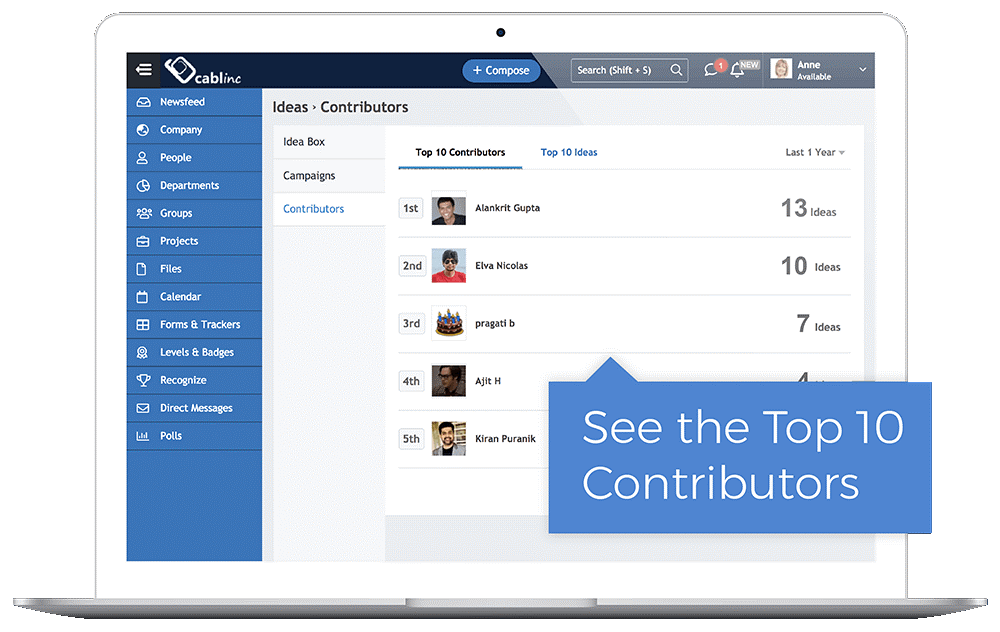The width and height of the screenshot is (1000, 632).
Task: Open Idea Box section
Action: [x=329, y=142]
